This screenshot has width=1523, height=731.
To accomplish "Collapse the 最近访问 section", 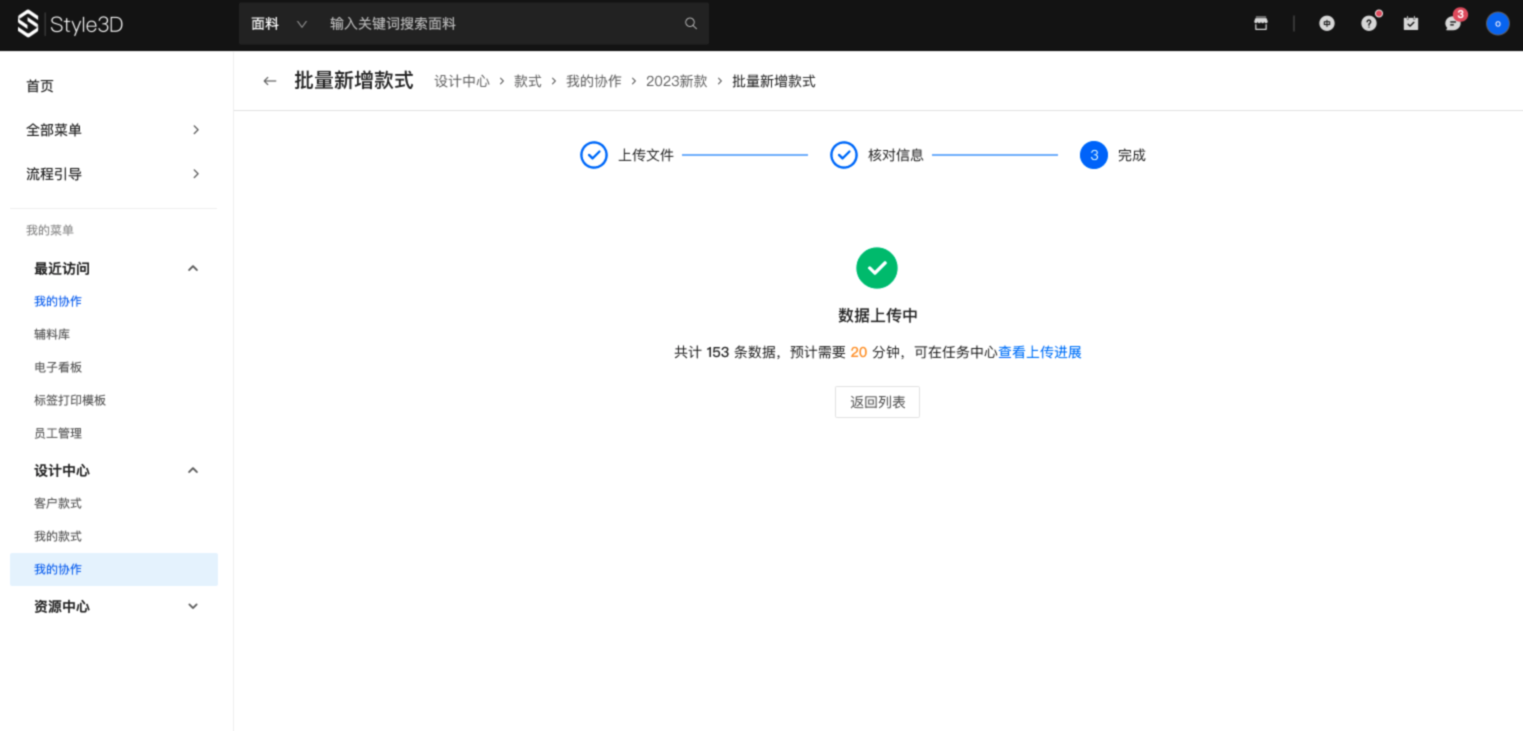I will [193, 268].
